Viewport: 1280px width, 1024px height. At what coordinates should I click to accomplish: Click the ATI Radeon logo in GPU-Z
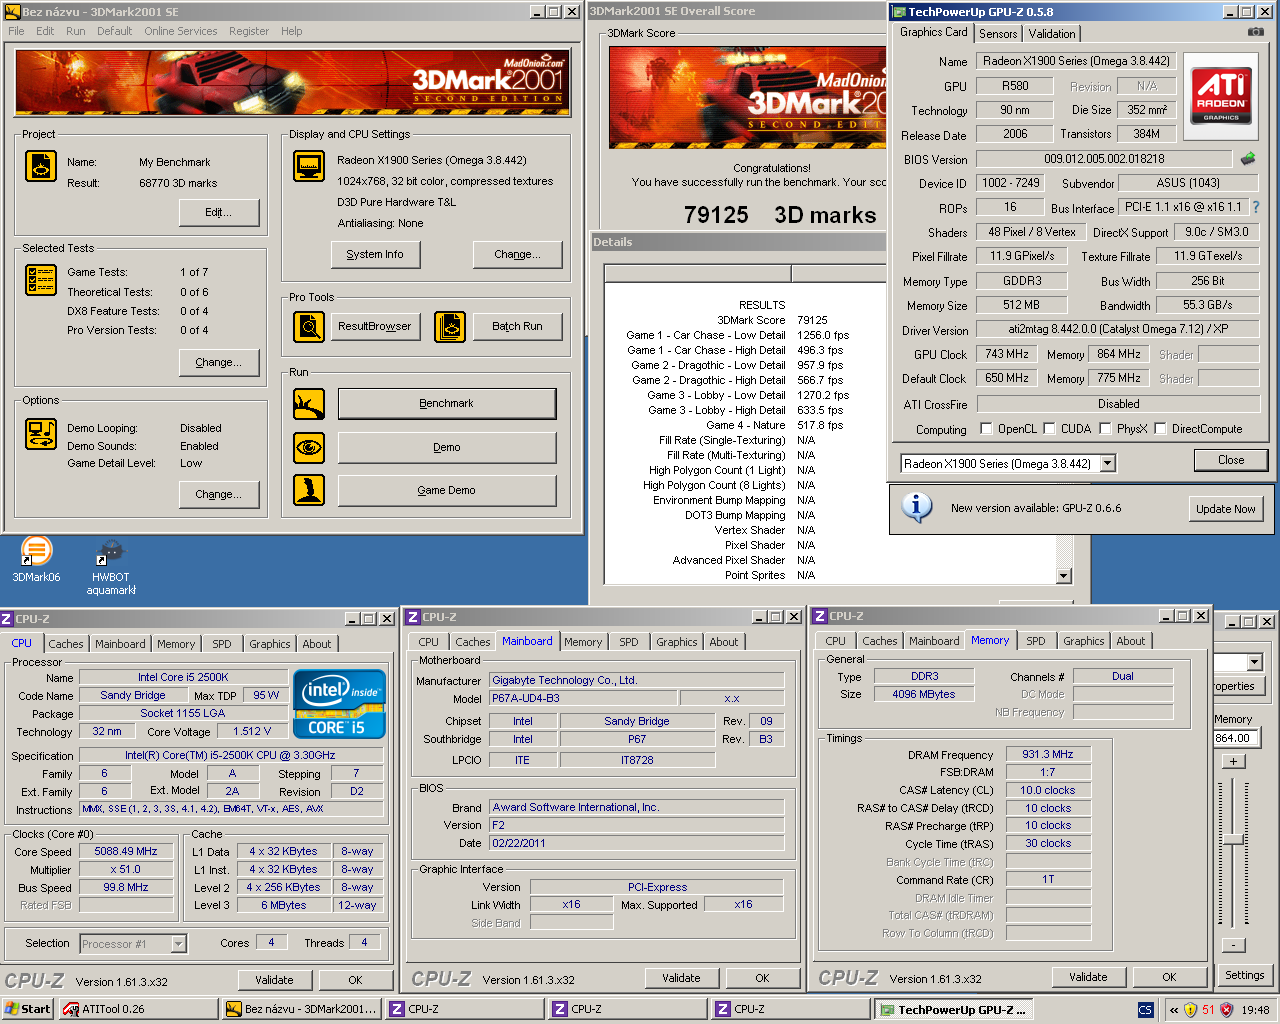pyautogui.click(x=1221, y=95)
